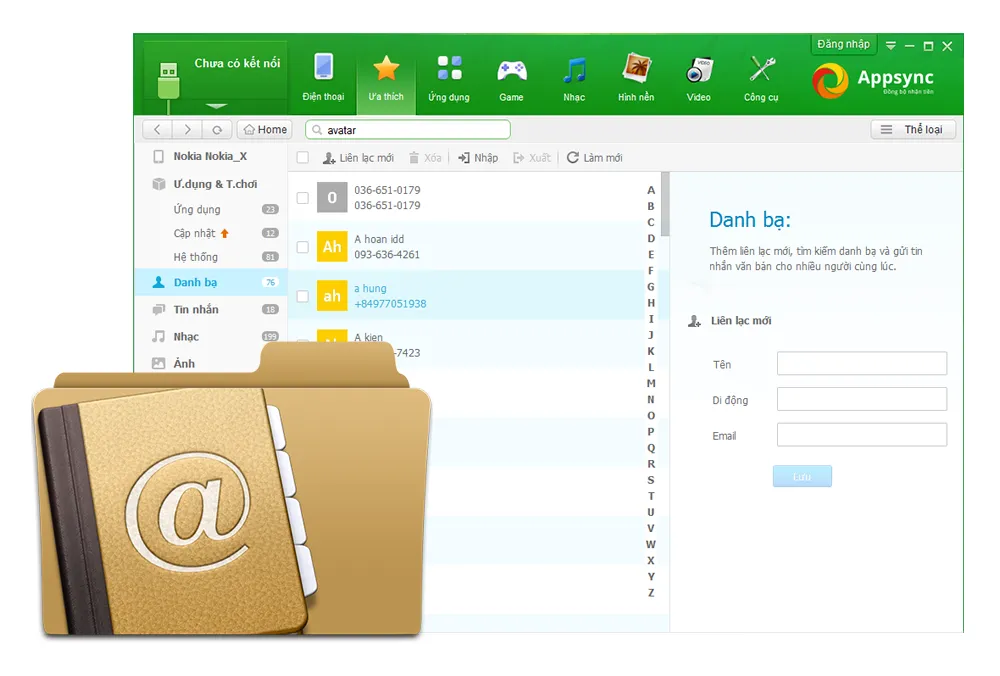Open the Công cụ tools icon
The width and height of the screenshot is (1000, 676).
coord(761,70)
